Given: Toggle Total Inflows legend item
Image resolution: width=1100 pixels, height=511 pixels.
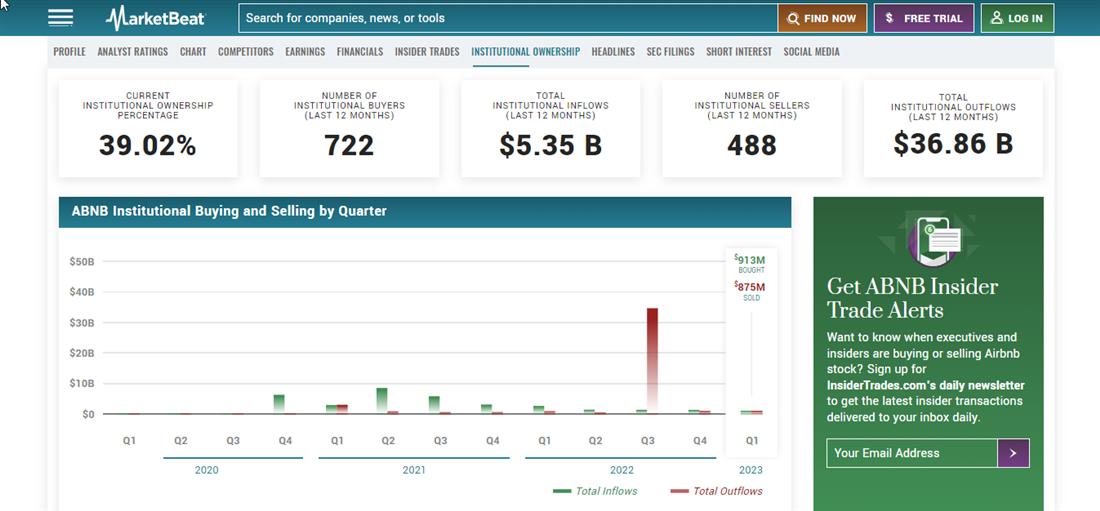Looking at the screenshot, I should pyautogui.click(x=595, y=491).
